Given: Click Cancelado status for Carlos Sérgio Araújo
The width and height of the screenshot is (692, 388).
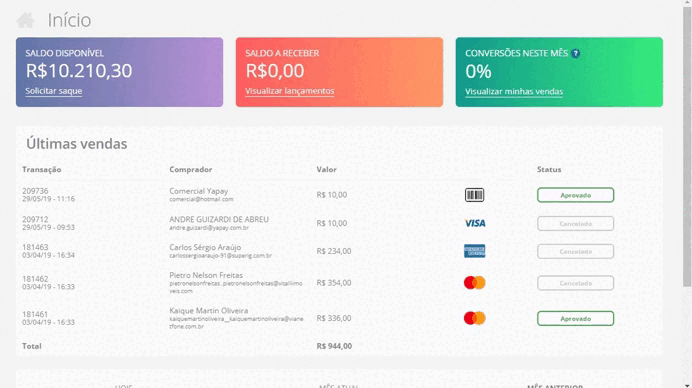Looking at the screenshot, I should tap(575, 252).
